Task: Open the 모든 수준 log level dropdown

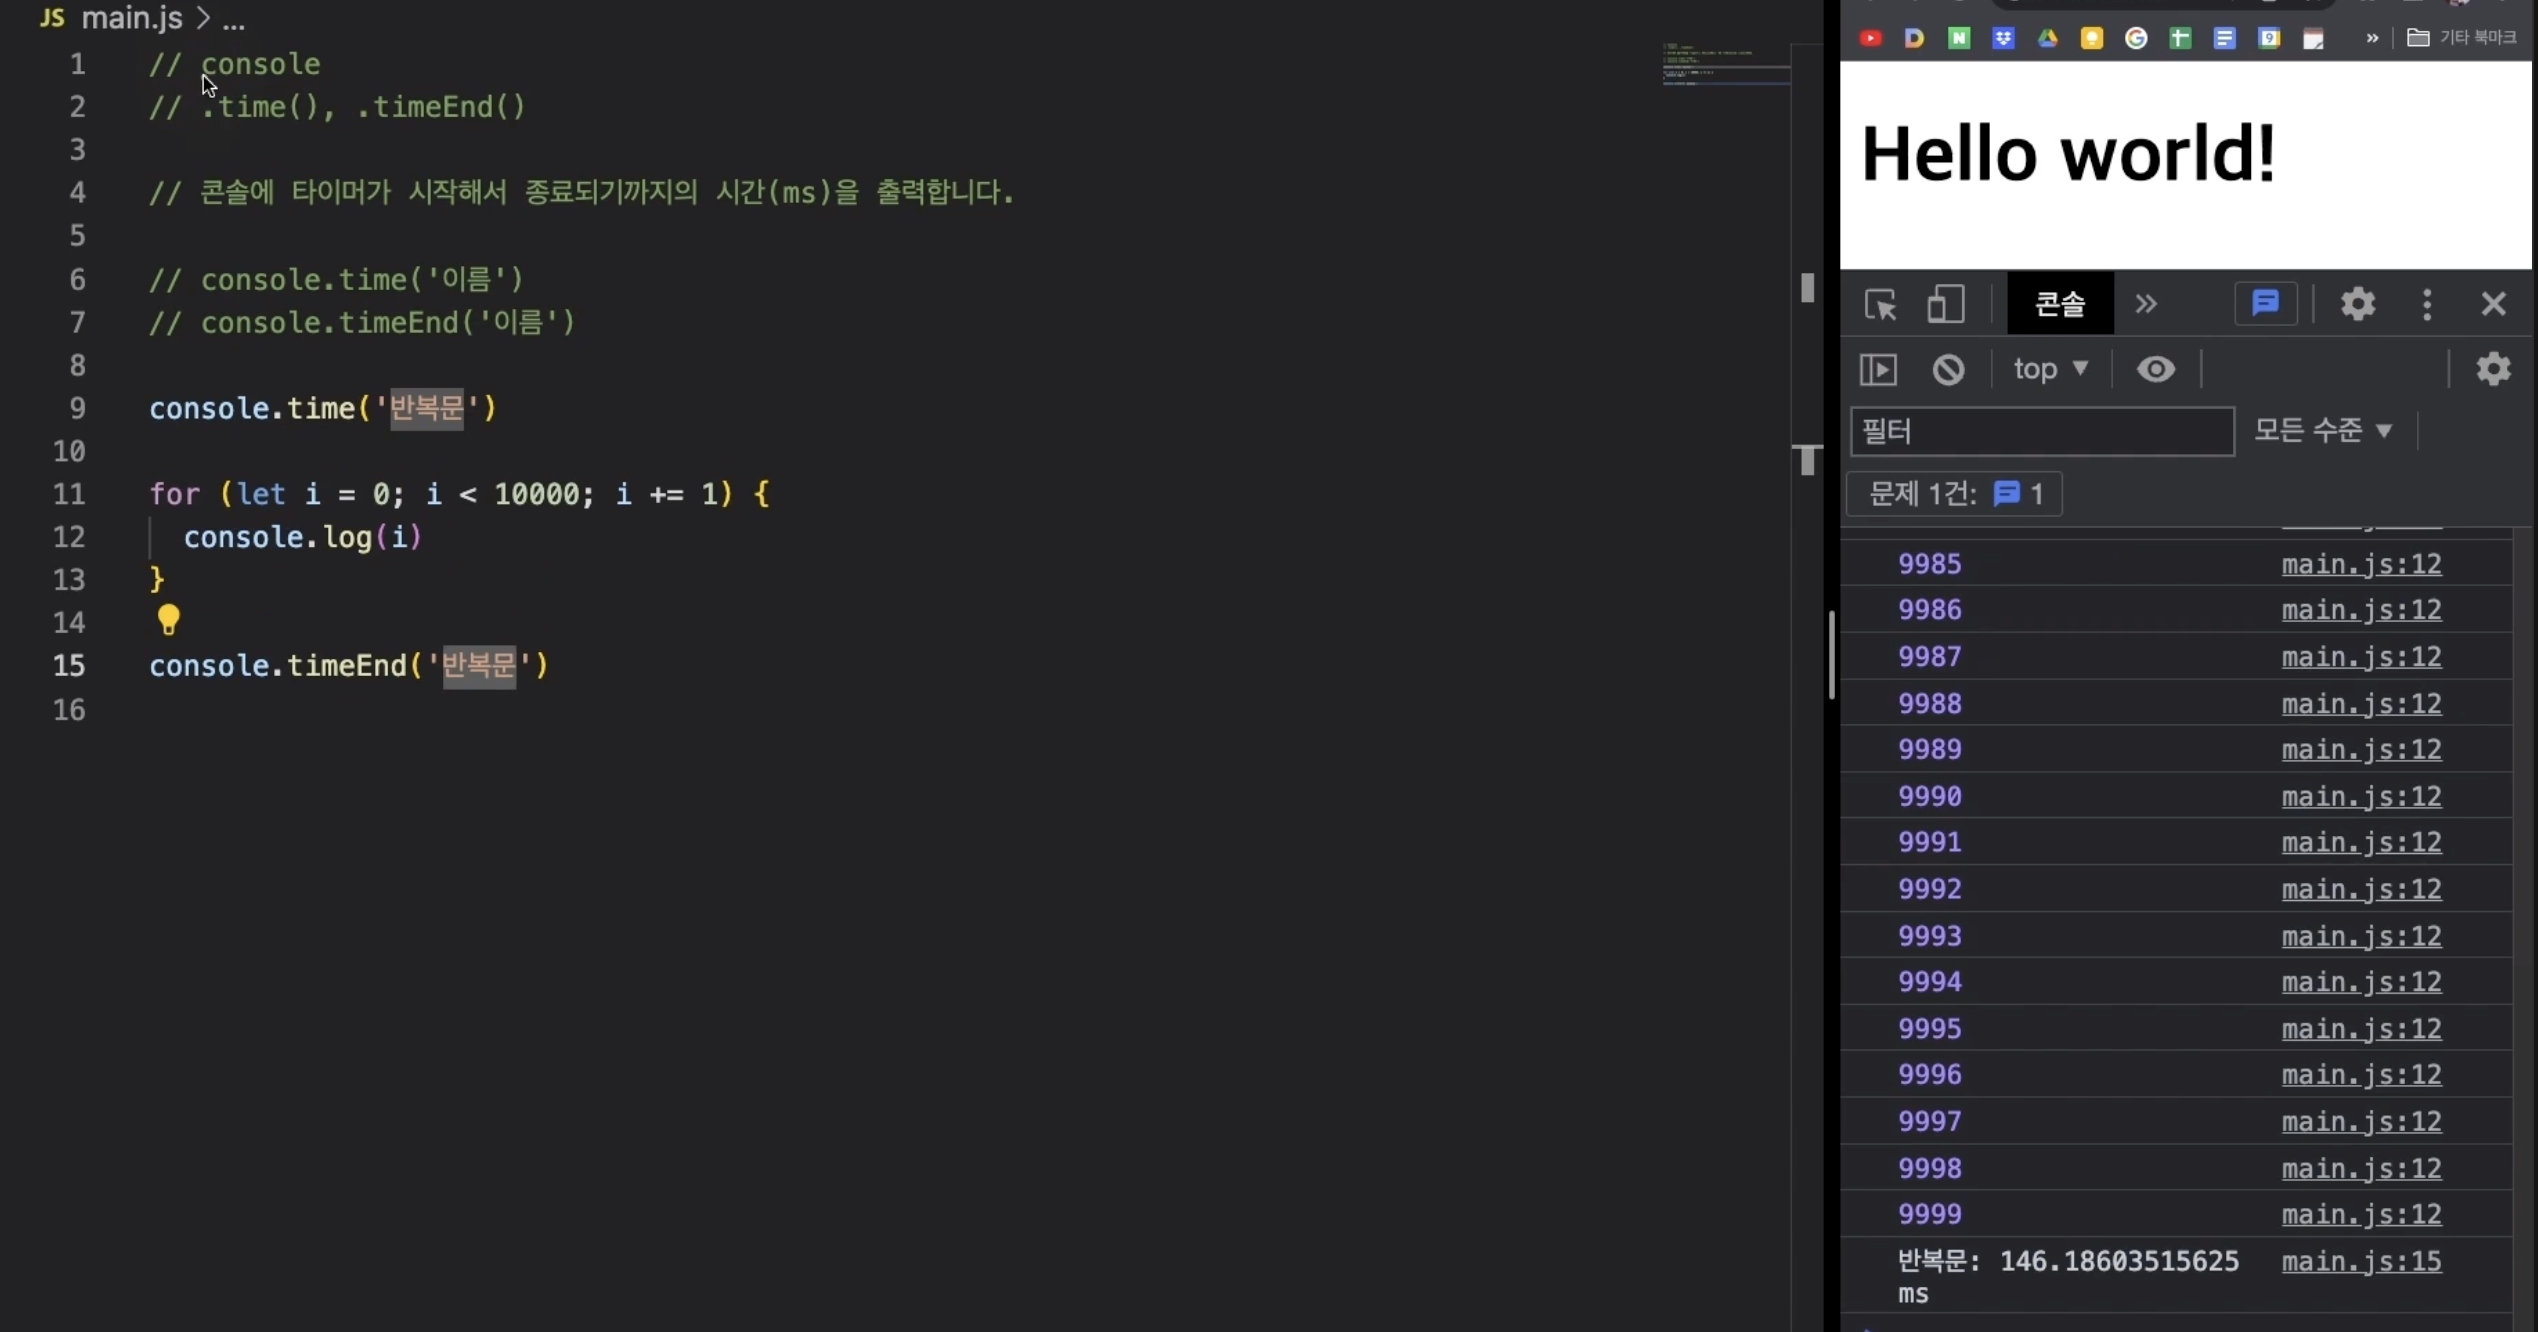Action: tap(2322, 430)
